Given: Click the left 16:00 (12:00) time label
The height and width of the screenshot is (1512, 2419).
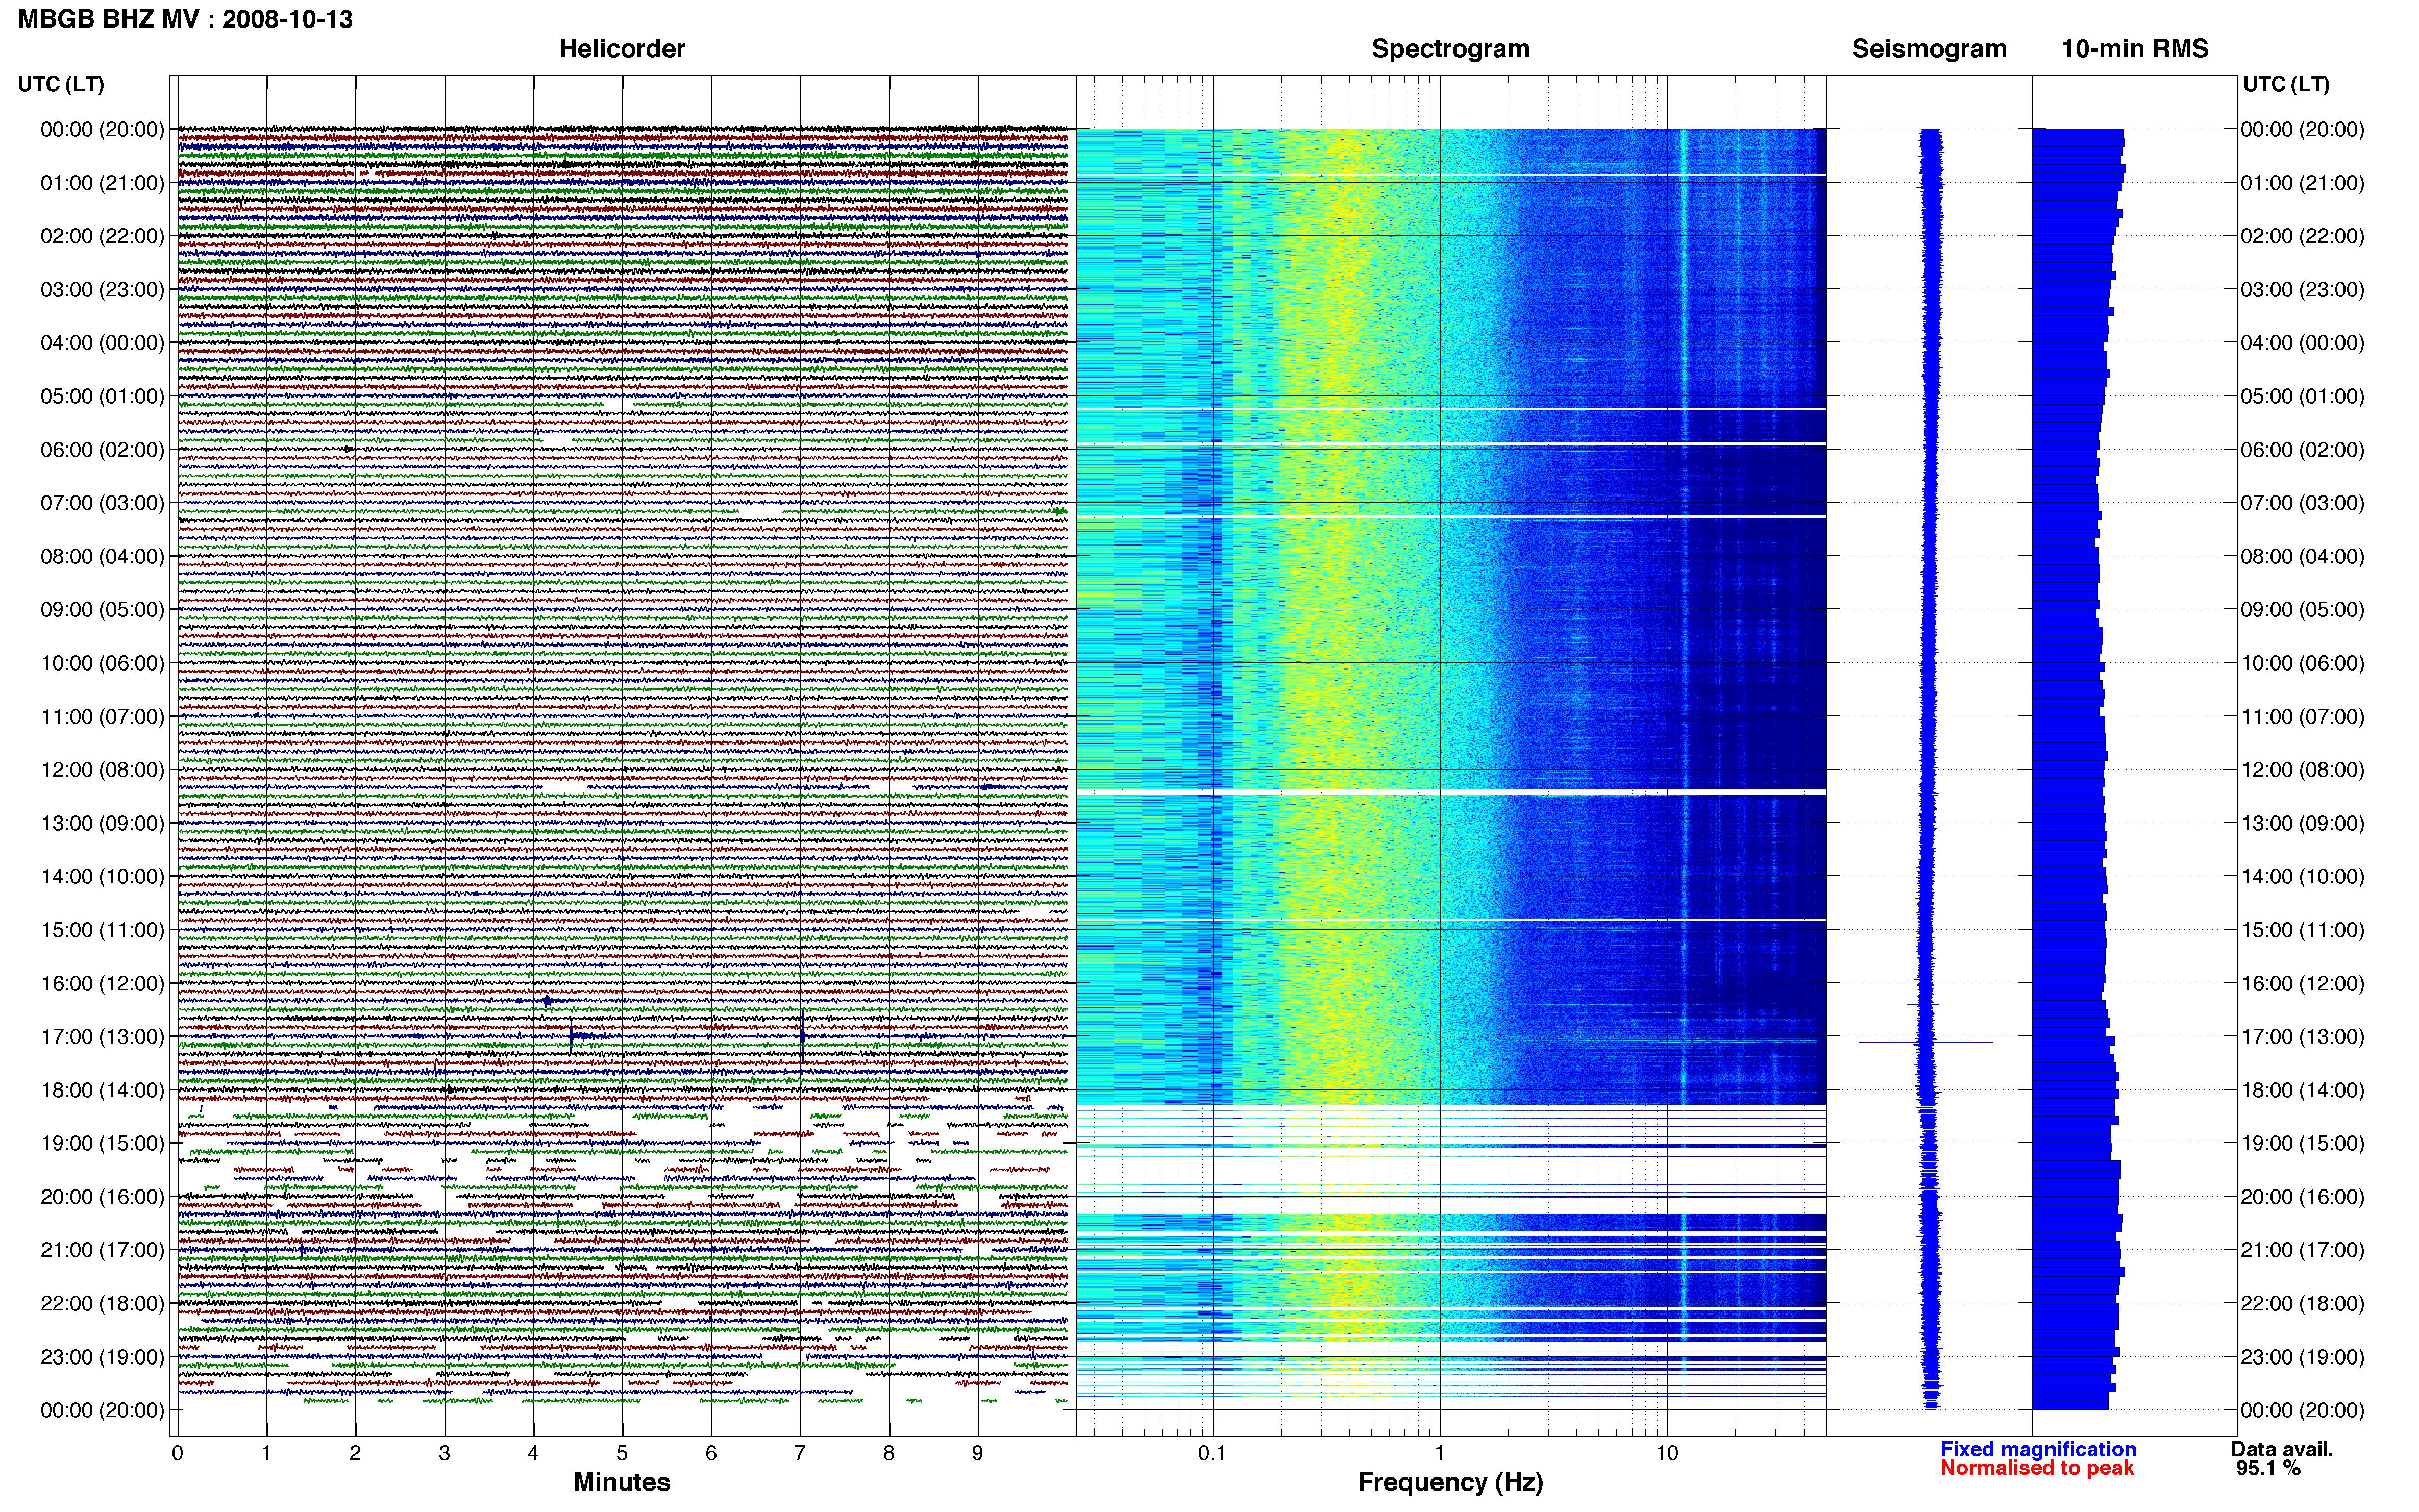Looking at the screenshot, I should point(102,983).
